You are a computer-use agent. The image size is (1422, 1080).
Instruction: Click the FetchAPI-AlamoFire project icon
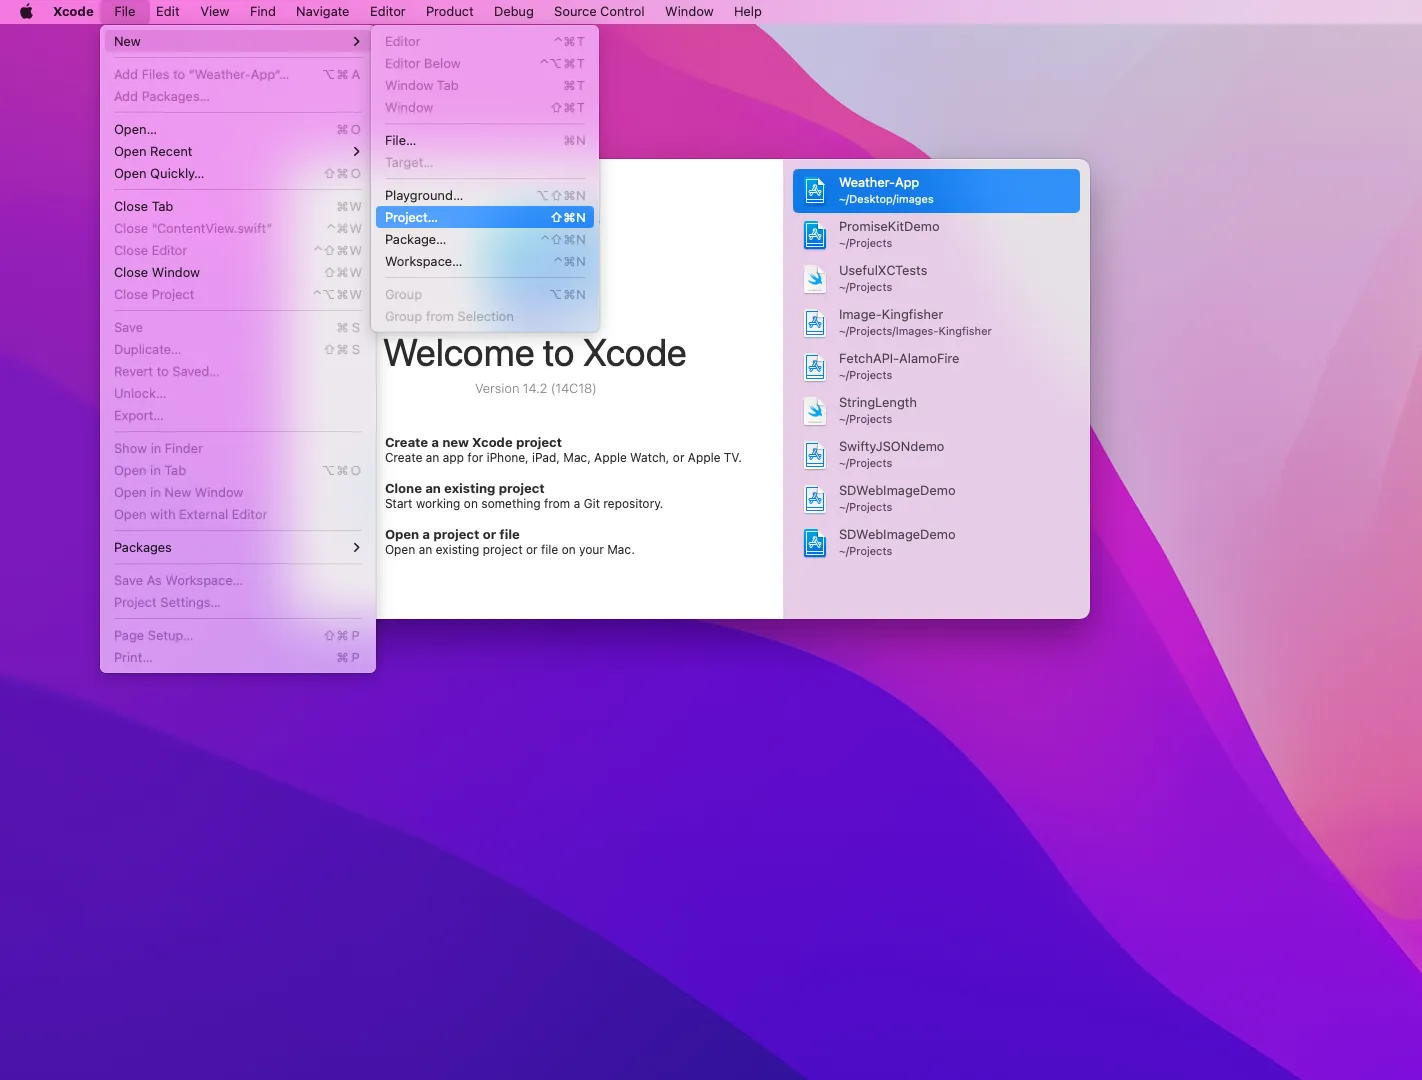tap(816, 366)
